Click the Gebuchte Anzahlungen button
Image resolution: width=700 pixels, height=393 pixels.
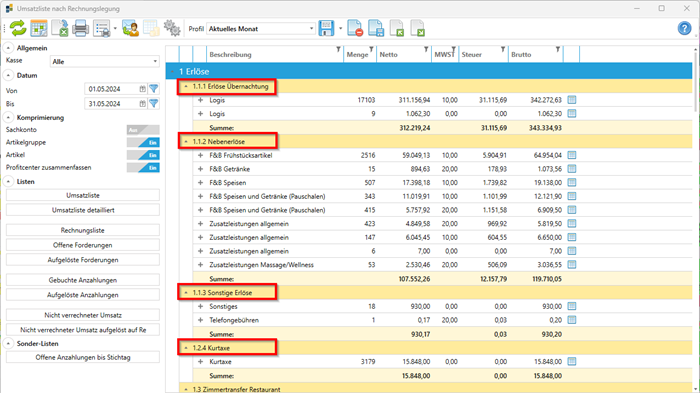click(83, 280)
